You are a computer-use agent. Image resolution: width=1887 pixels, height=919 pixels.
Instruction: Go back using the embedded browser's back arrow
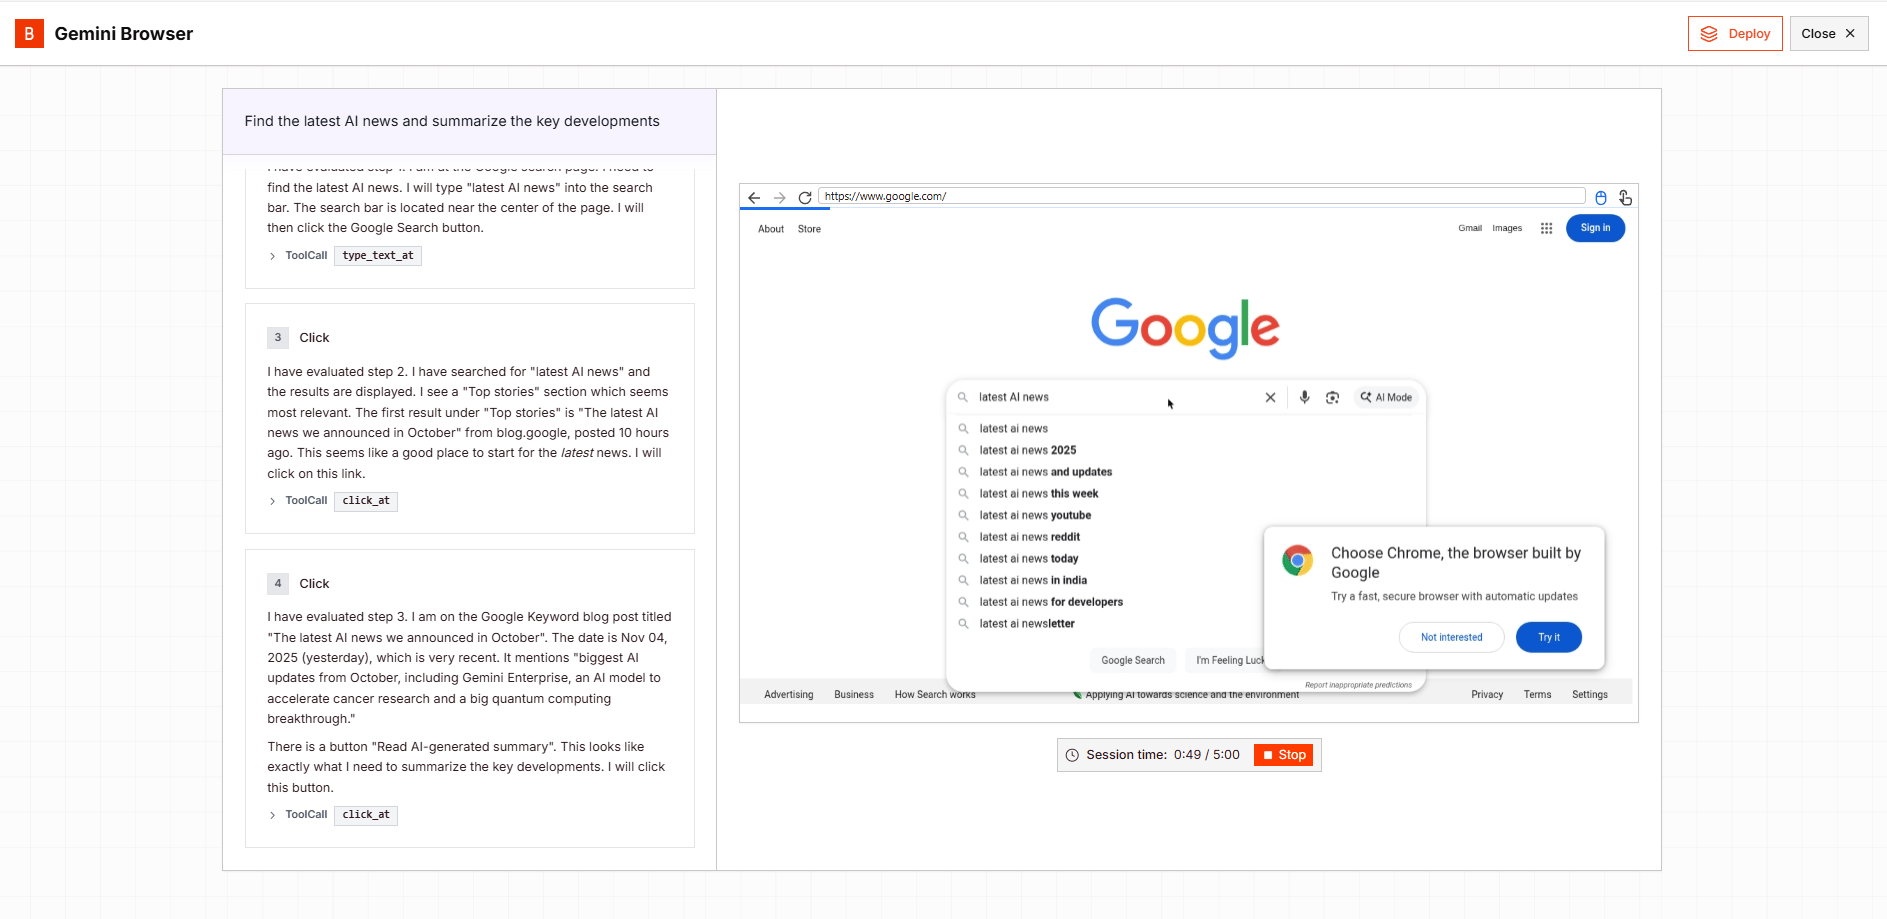[x=754, y=198]
